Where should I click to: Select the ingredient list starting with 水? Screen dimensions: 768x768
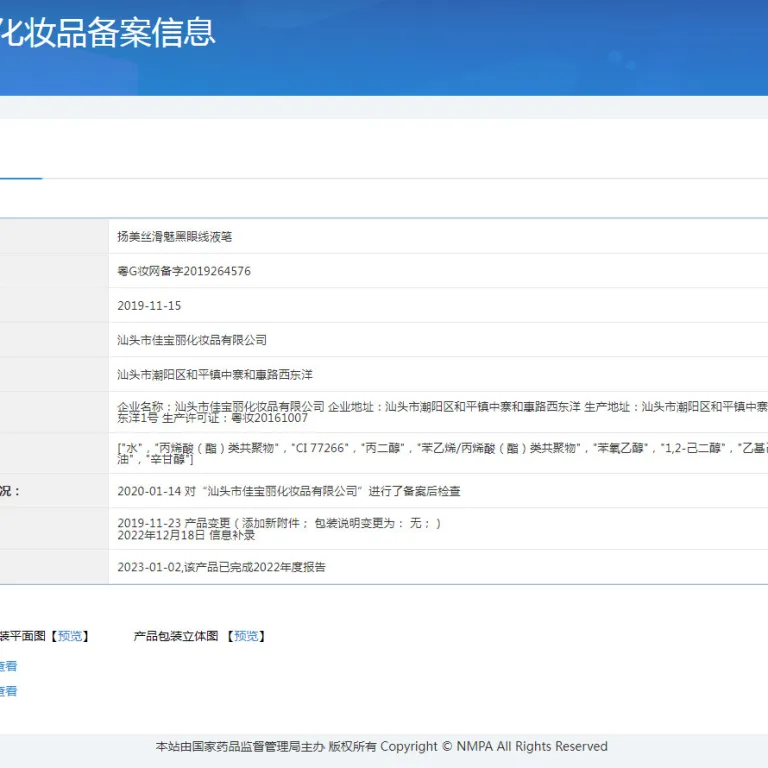coord(442,454)
